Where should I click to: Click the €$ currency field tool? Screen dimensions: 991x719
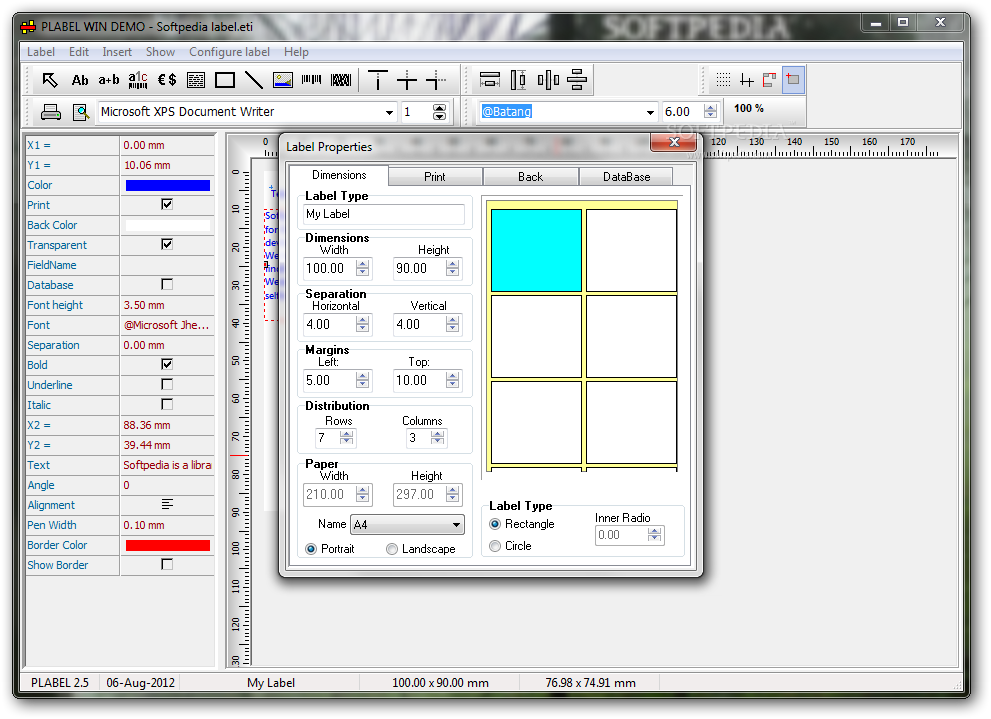pyautogui.click(x=167, y=80)
